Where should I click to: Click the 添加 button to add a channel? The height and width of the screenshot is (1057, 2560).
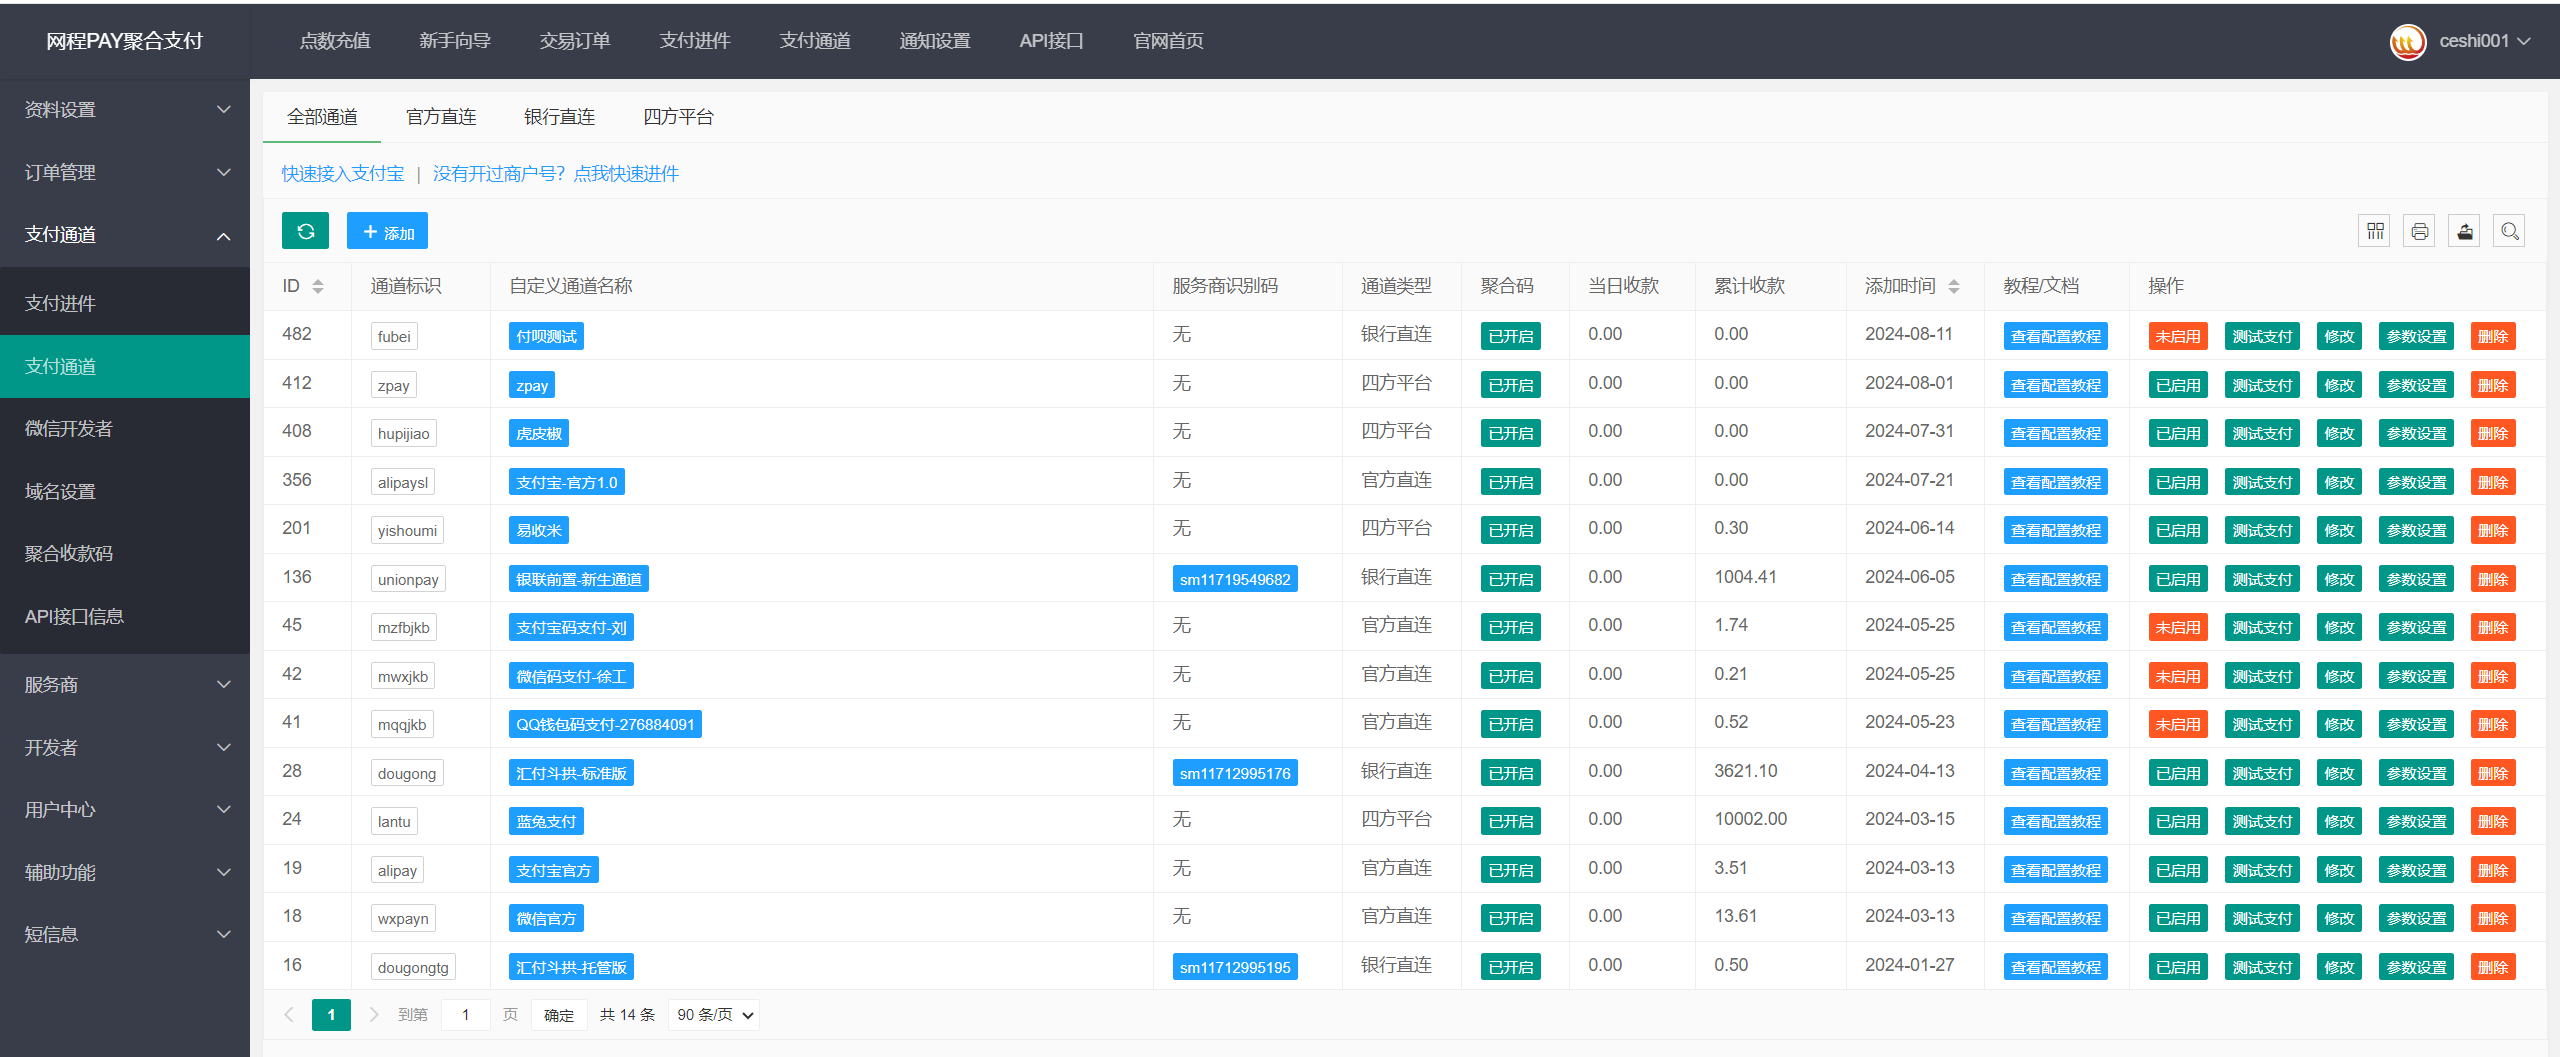(388, 230)
